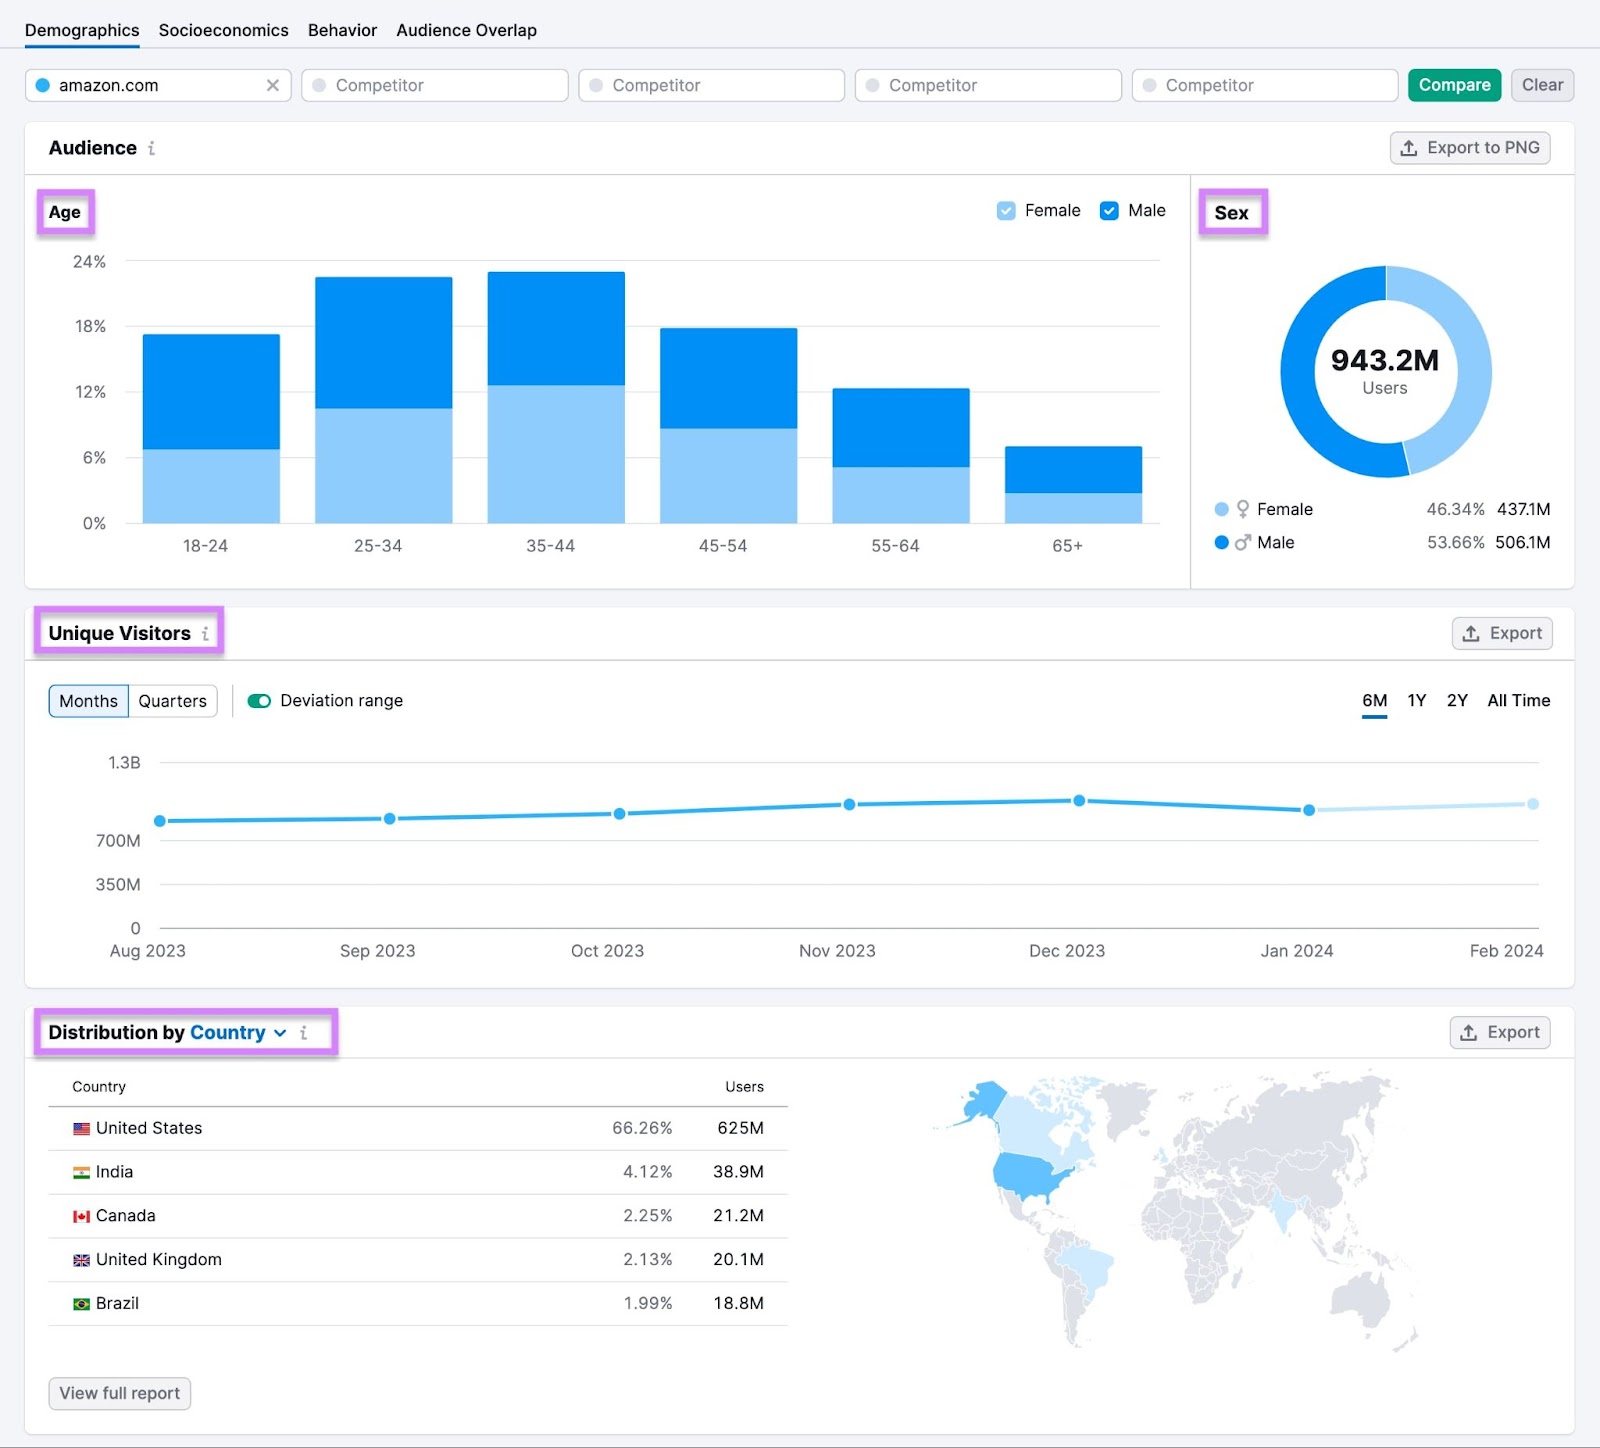Export the Unique Visitors data

1501,633
